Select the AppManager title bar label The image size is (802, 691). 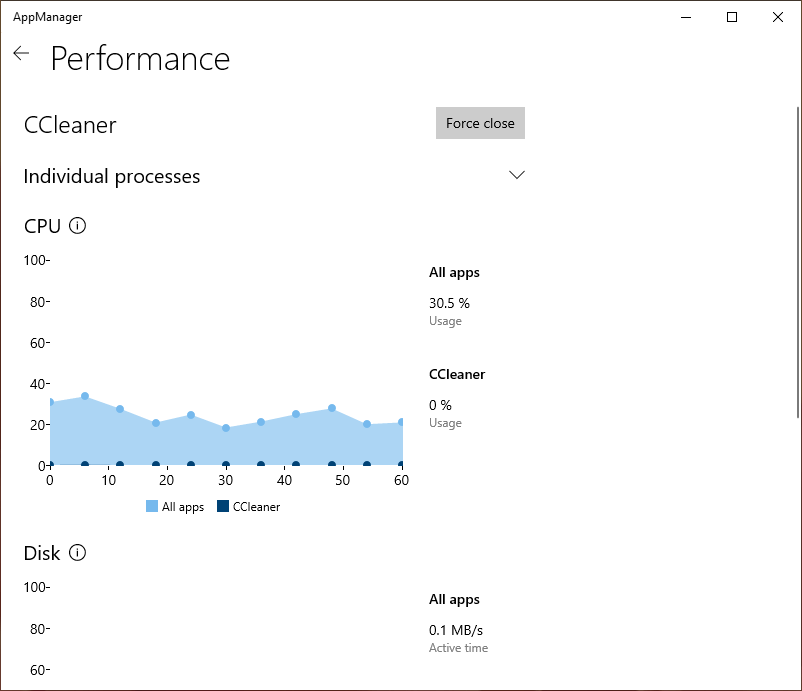[48, 16]
